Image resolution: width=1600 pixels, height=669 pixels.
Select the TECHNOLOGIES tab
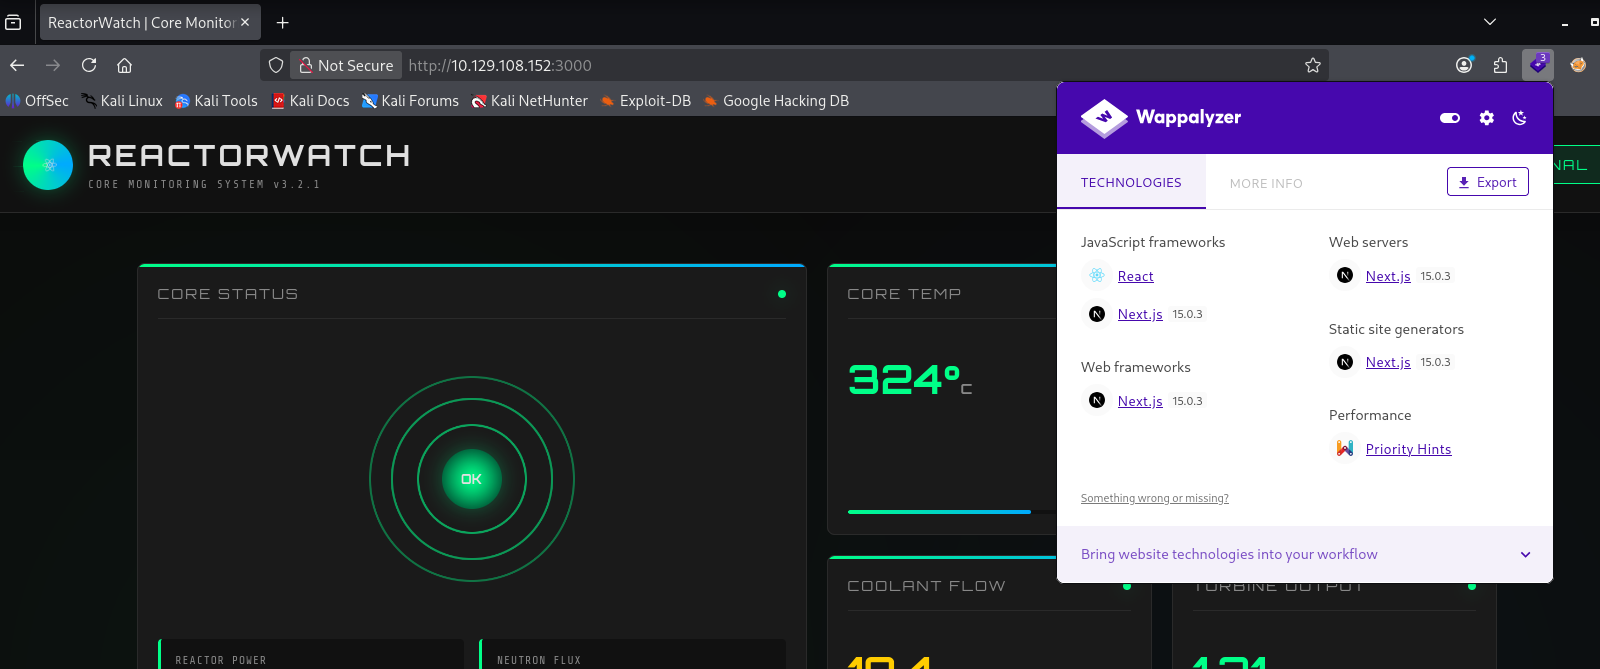click(1131, 183)
